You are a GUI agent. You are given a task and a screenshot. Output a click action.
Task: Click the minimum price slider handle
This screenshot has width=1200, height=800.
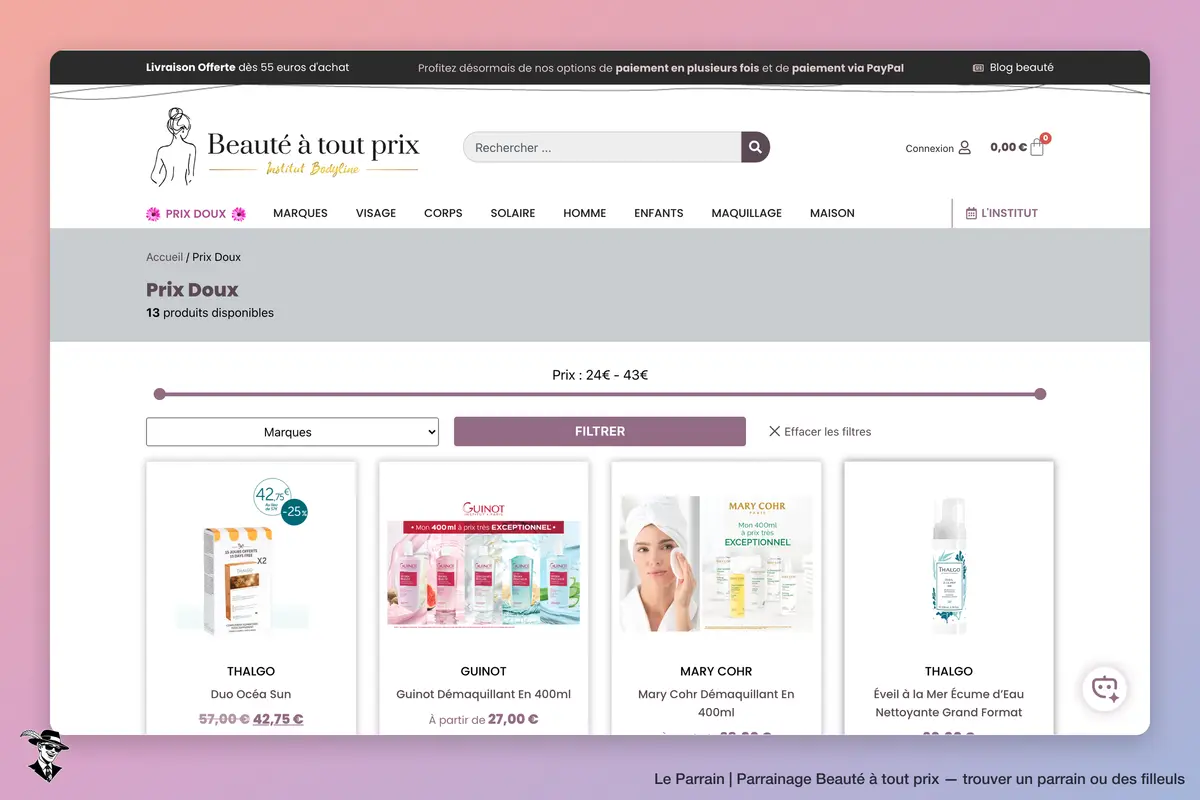159,394
